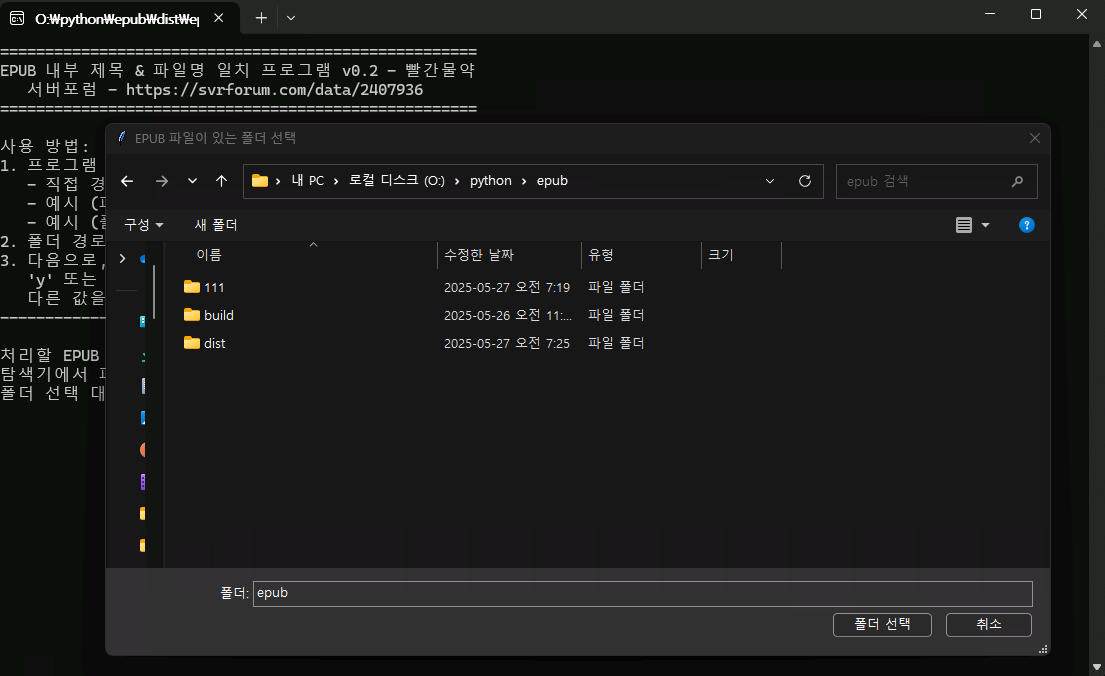This screenshot has height=676, width=1105.
Task: Go back using the back arrow
Action: [x=127, y=181]
